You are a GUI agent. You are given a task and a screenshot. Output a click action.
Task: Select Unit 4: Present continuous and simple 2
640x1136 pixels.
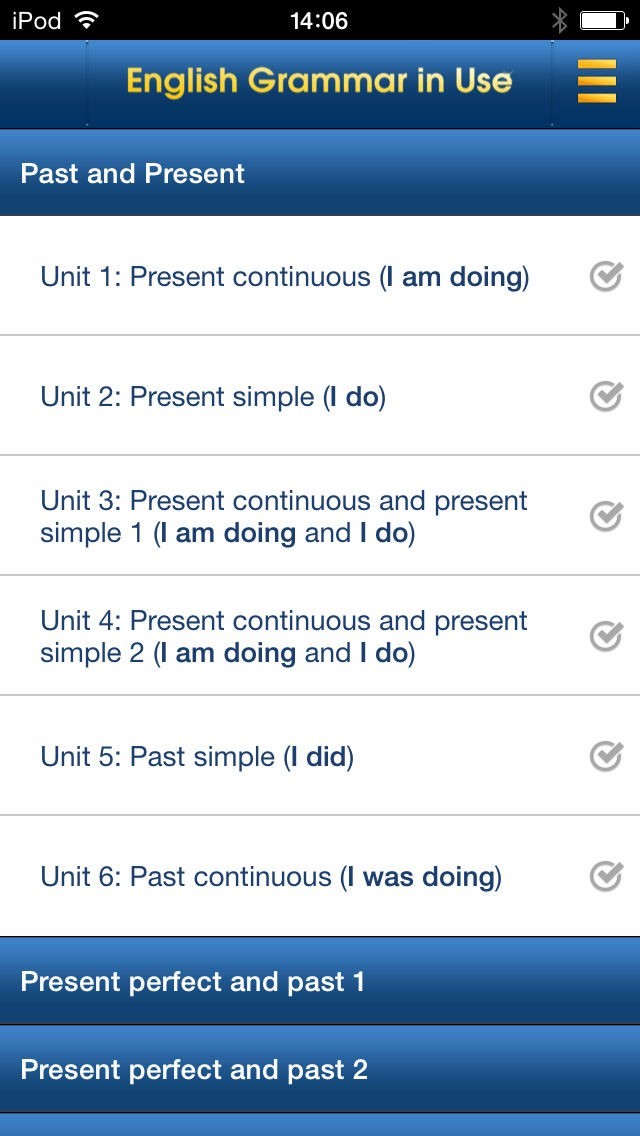284,637
